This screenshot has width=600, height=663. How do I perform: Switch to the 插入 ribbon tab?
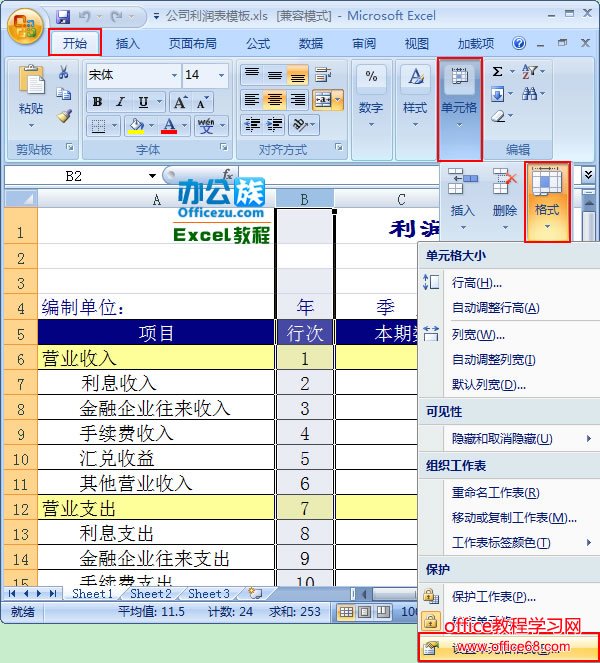pos(128,43)
